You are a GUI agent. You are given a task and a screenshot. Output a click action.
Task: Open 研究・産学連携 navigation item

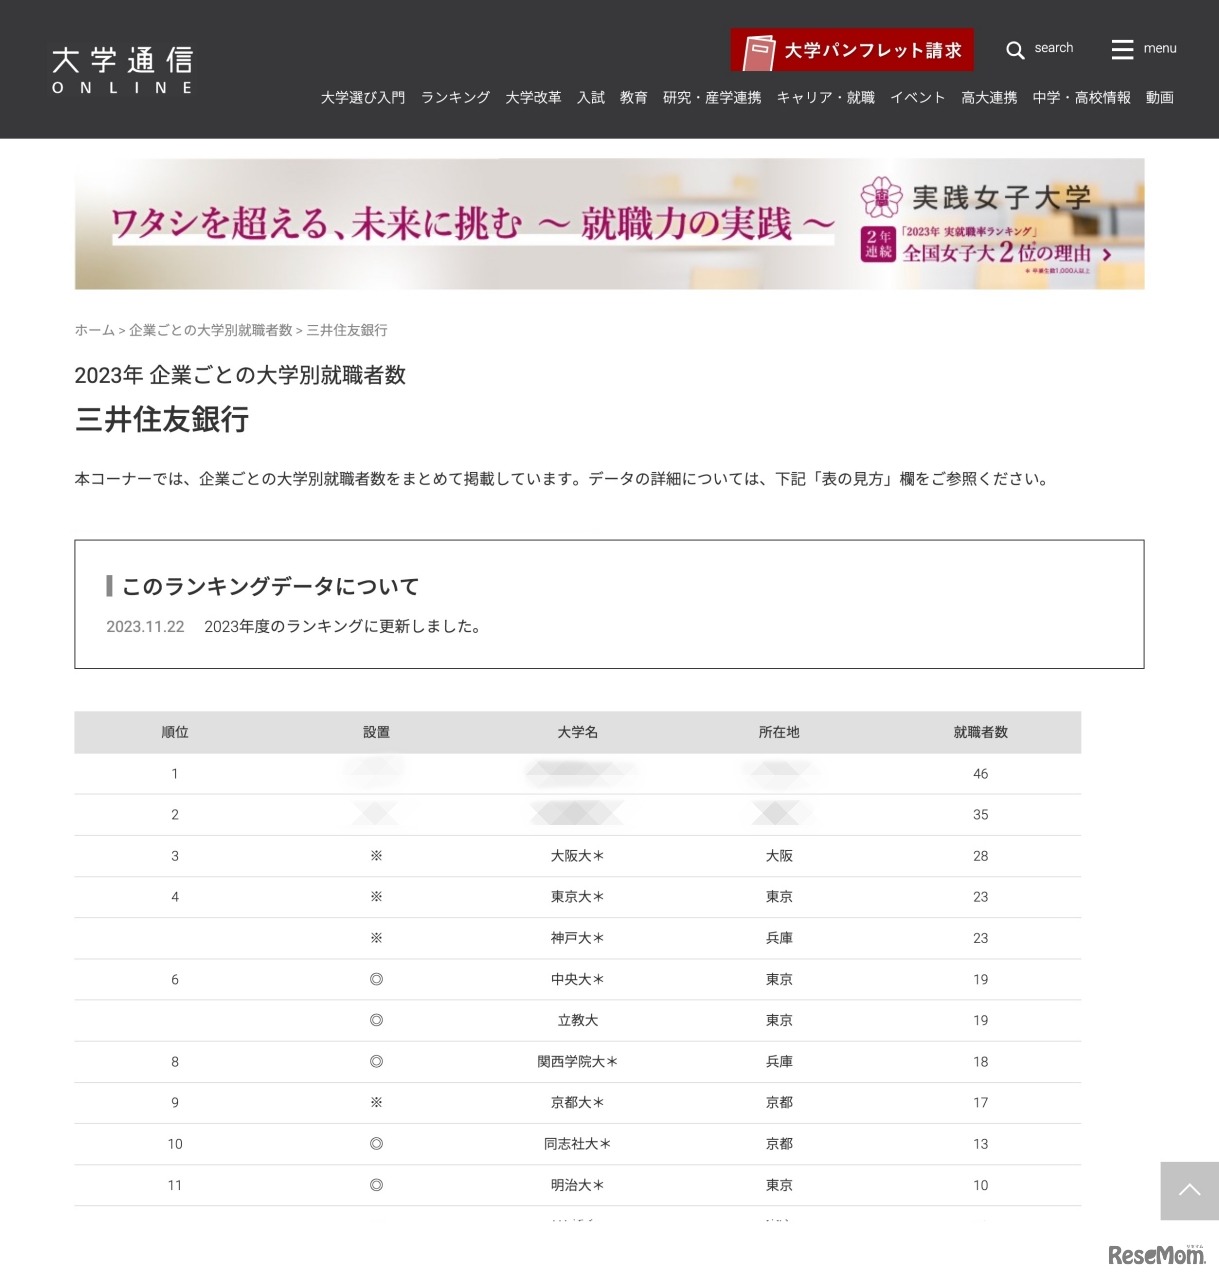(712, 98)
